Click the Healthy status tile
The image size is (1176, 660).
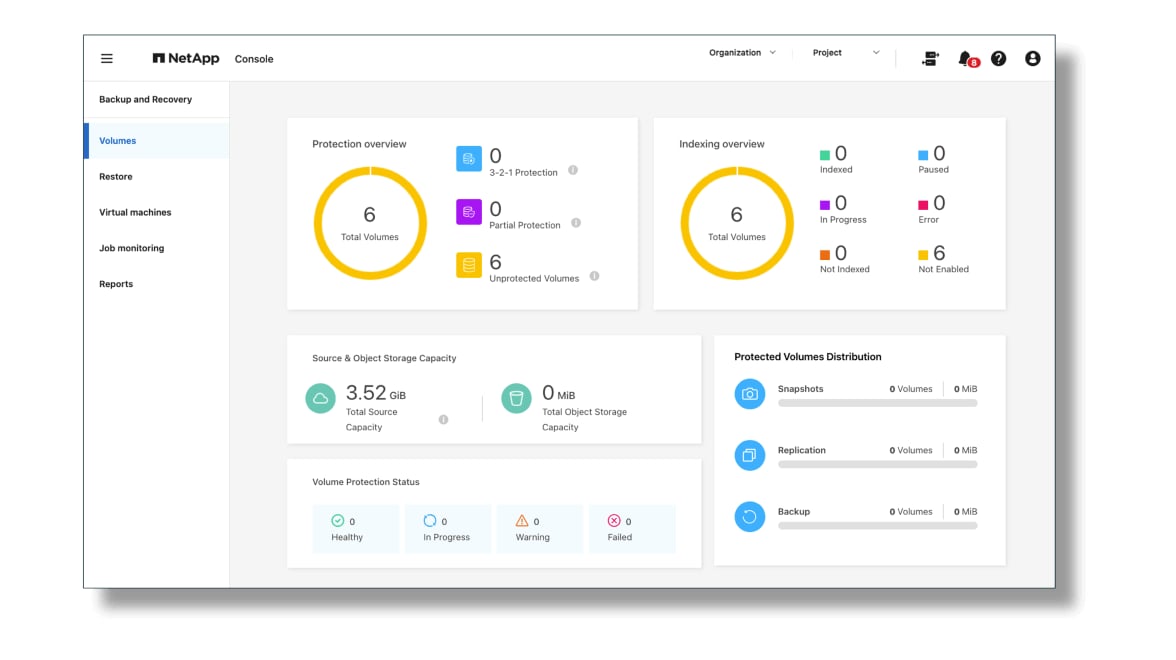(356, 528)
